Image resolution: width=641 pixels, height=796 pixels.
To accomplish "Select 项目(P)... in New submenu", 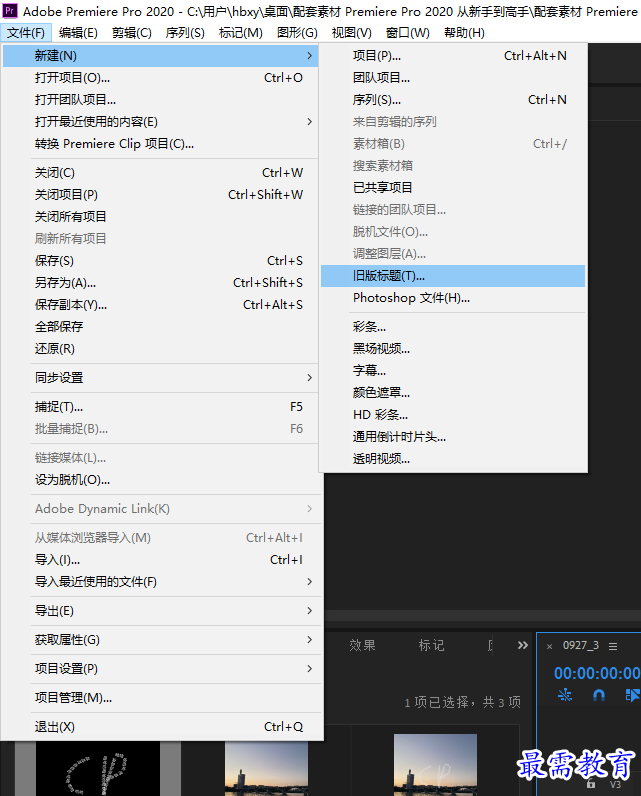I will 453,55.
